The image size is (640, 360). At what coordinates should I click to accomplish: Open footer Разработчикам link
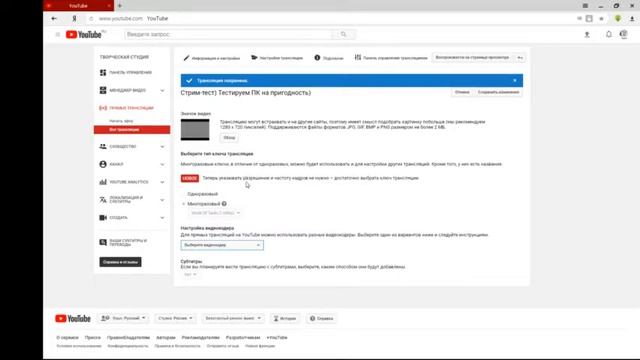point(243,338)
